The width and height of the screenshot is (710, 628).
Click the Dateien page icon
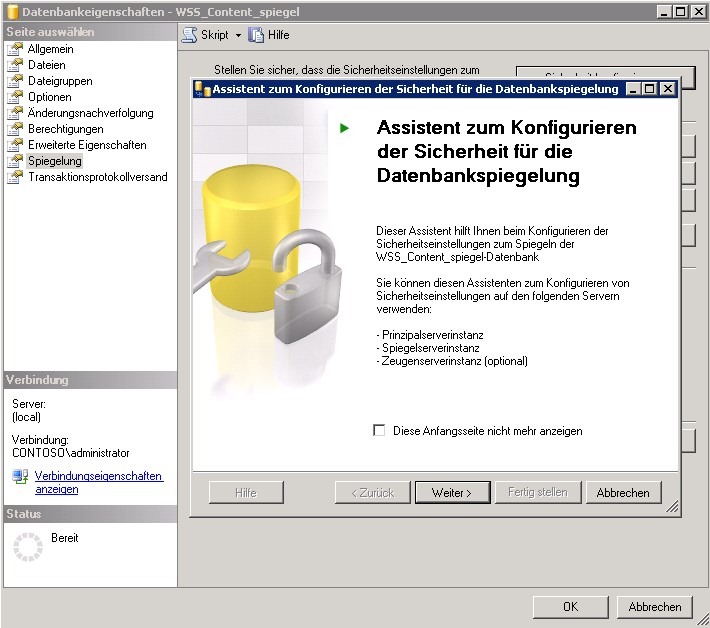(15, 65)
